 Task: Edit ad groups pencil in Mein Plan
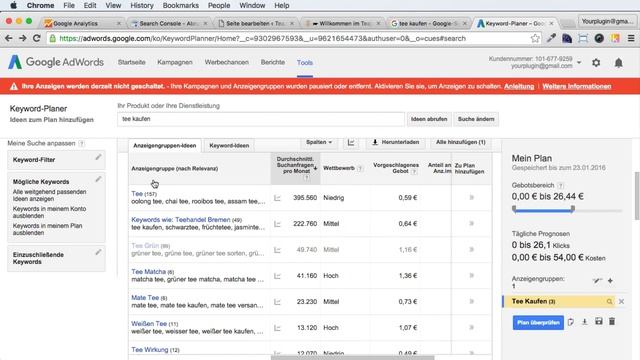tap(597, 280)
